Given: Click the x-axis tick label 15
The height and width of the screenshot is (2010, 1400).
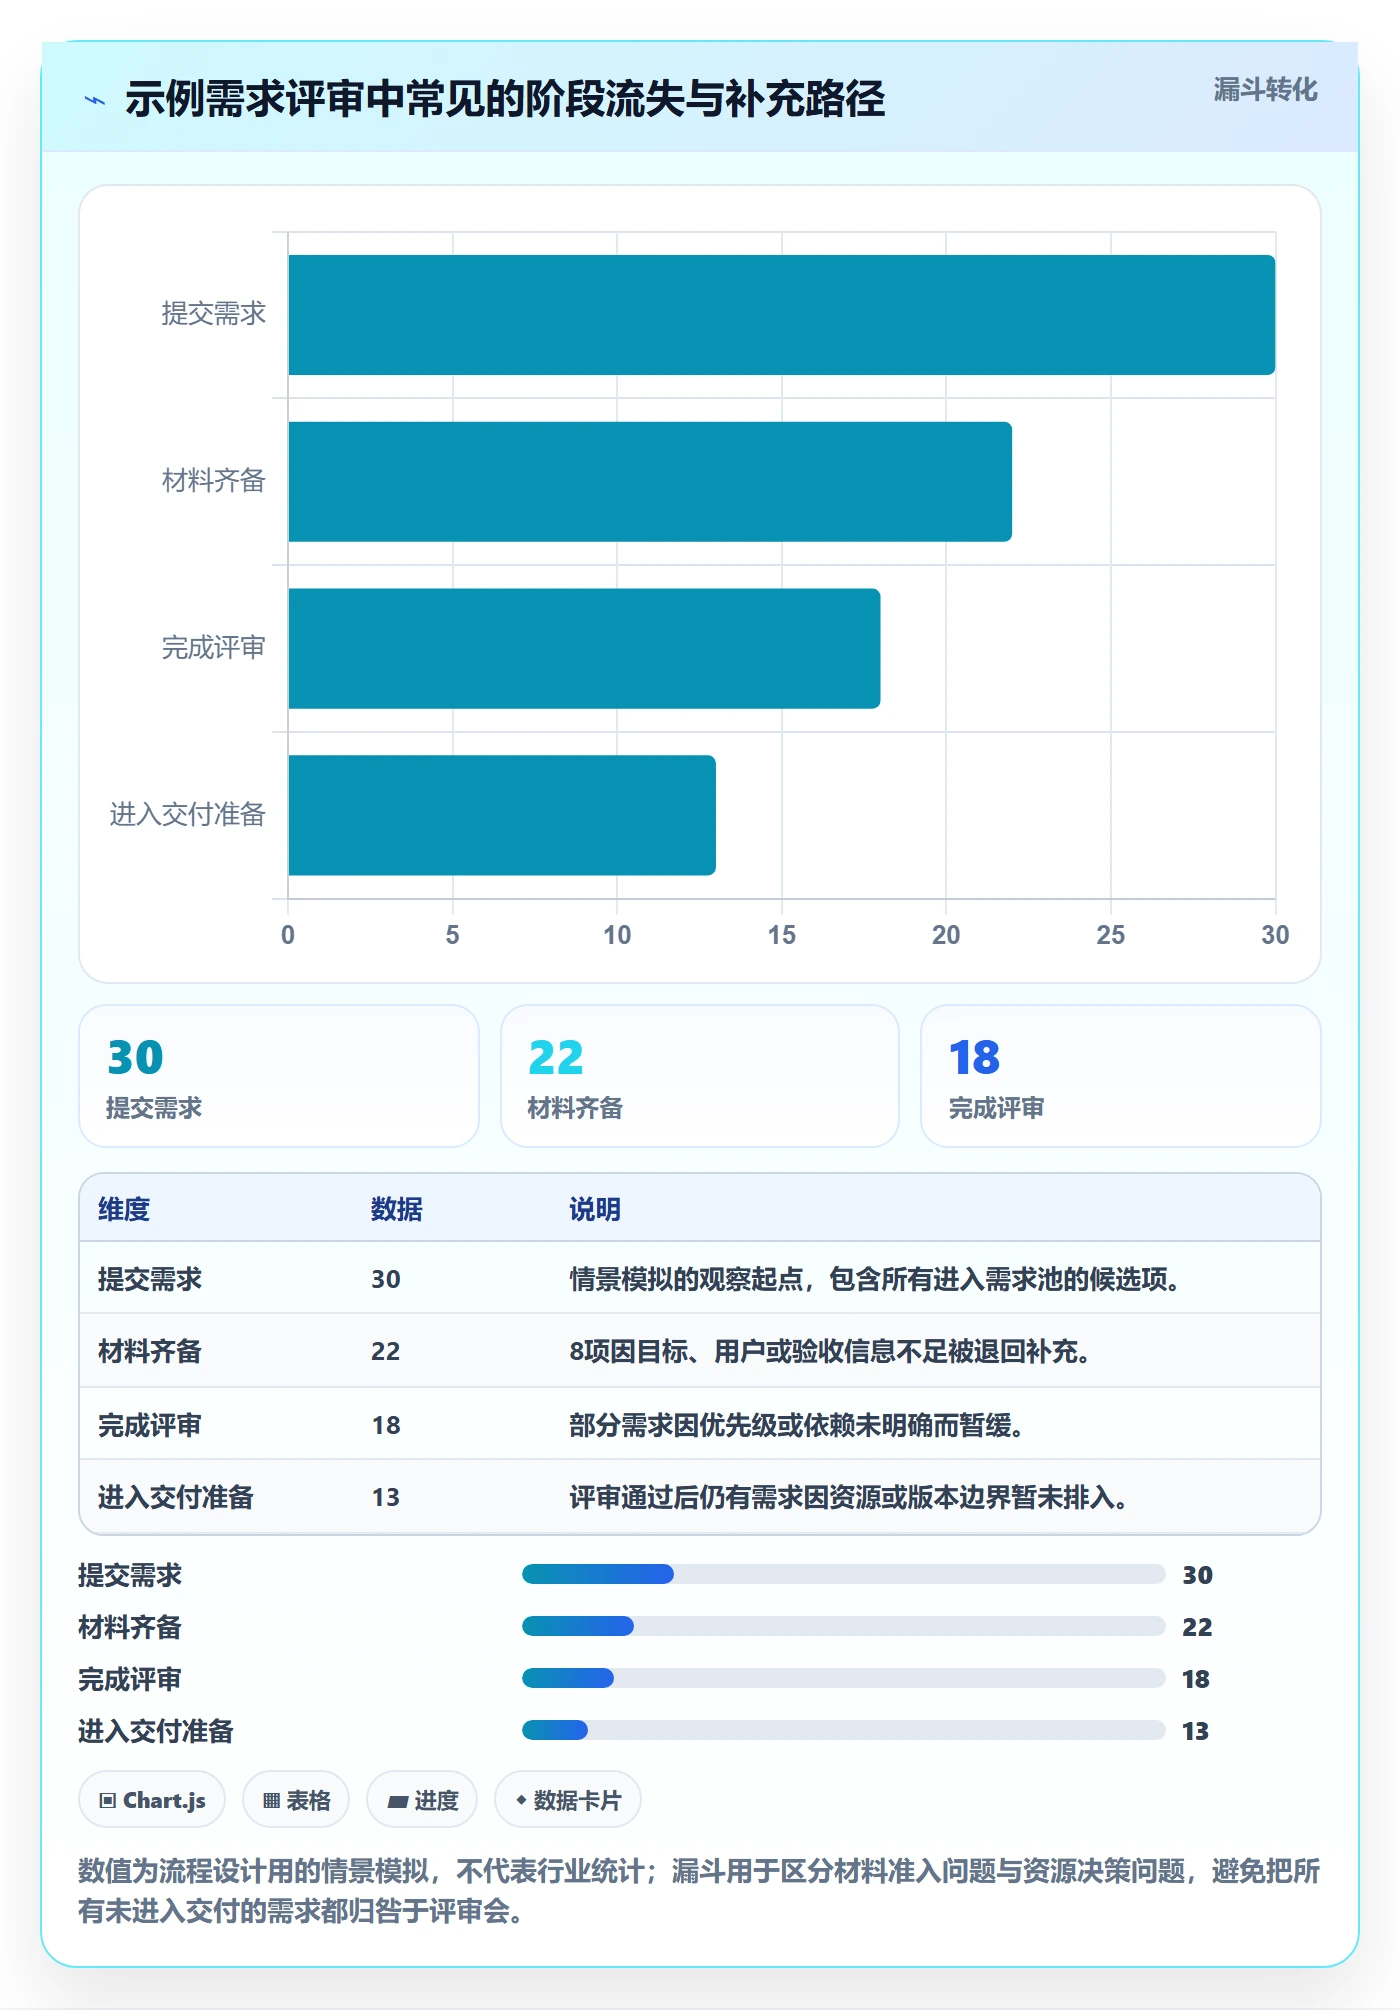Looking at the screenshot, I should tap(782, 935).
